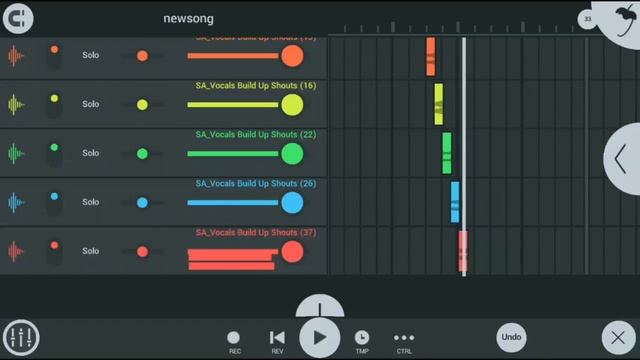Open the orange waveform icon of the top track
640x360 pixels.
coord(16,56)
